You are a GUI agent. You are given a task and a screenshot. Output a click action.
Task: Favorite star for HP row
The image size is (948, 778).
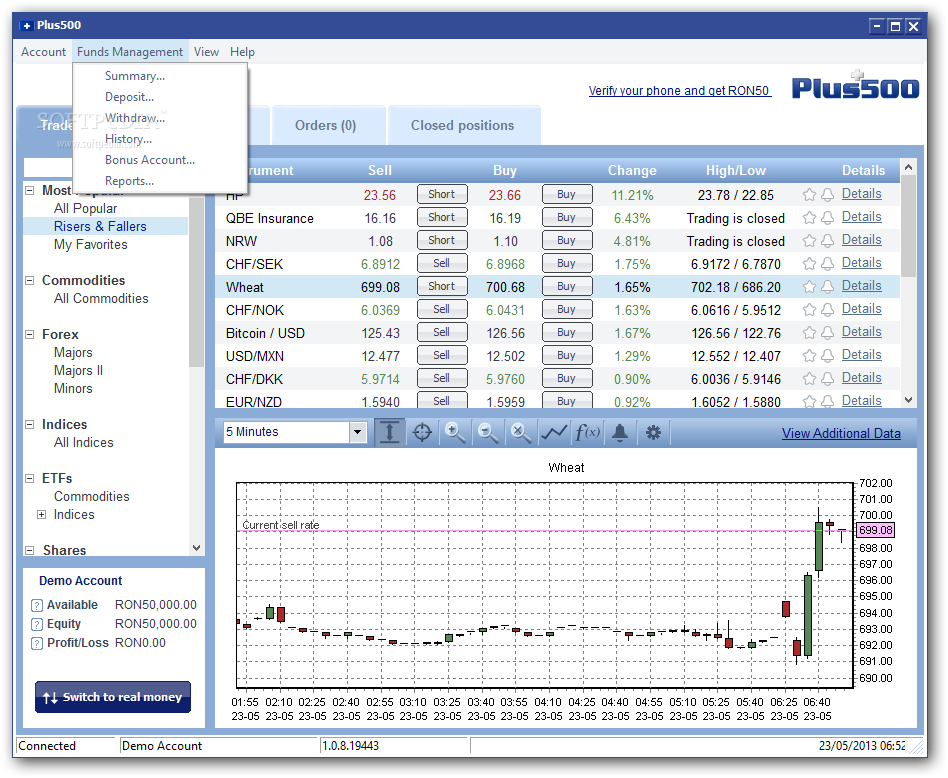point(810,195)
